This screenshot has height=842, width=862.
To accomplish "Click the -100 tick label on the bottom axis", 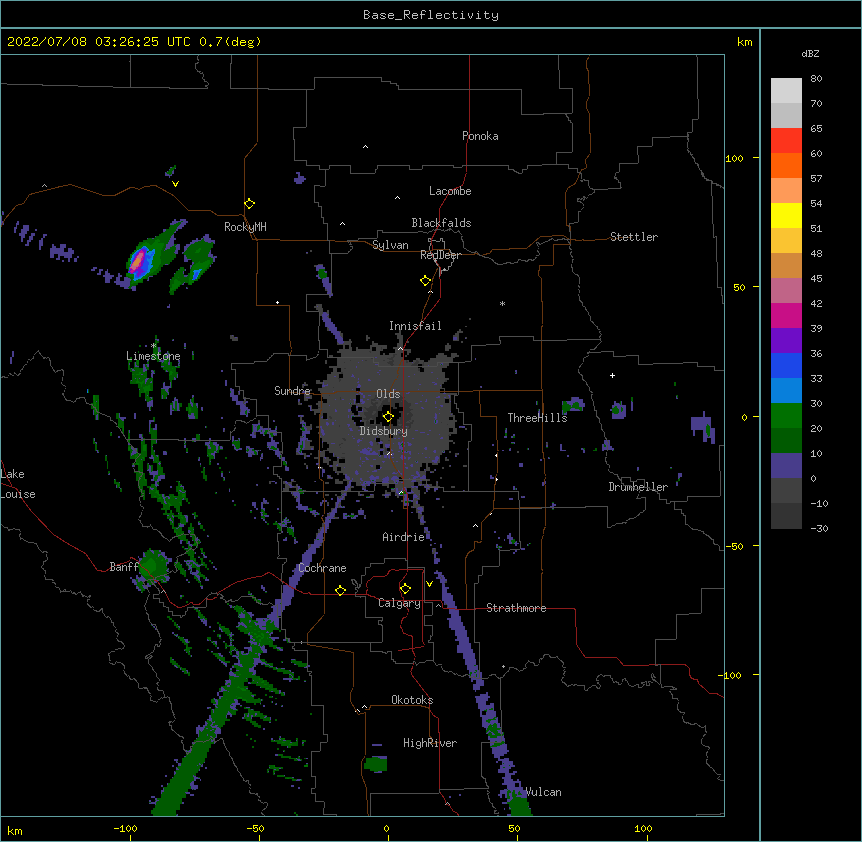I will click(125, 829).
